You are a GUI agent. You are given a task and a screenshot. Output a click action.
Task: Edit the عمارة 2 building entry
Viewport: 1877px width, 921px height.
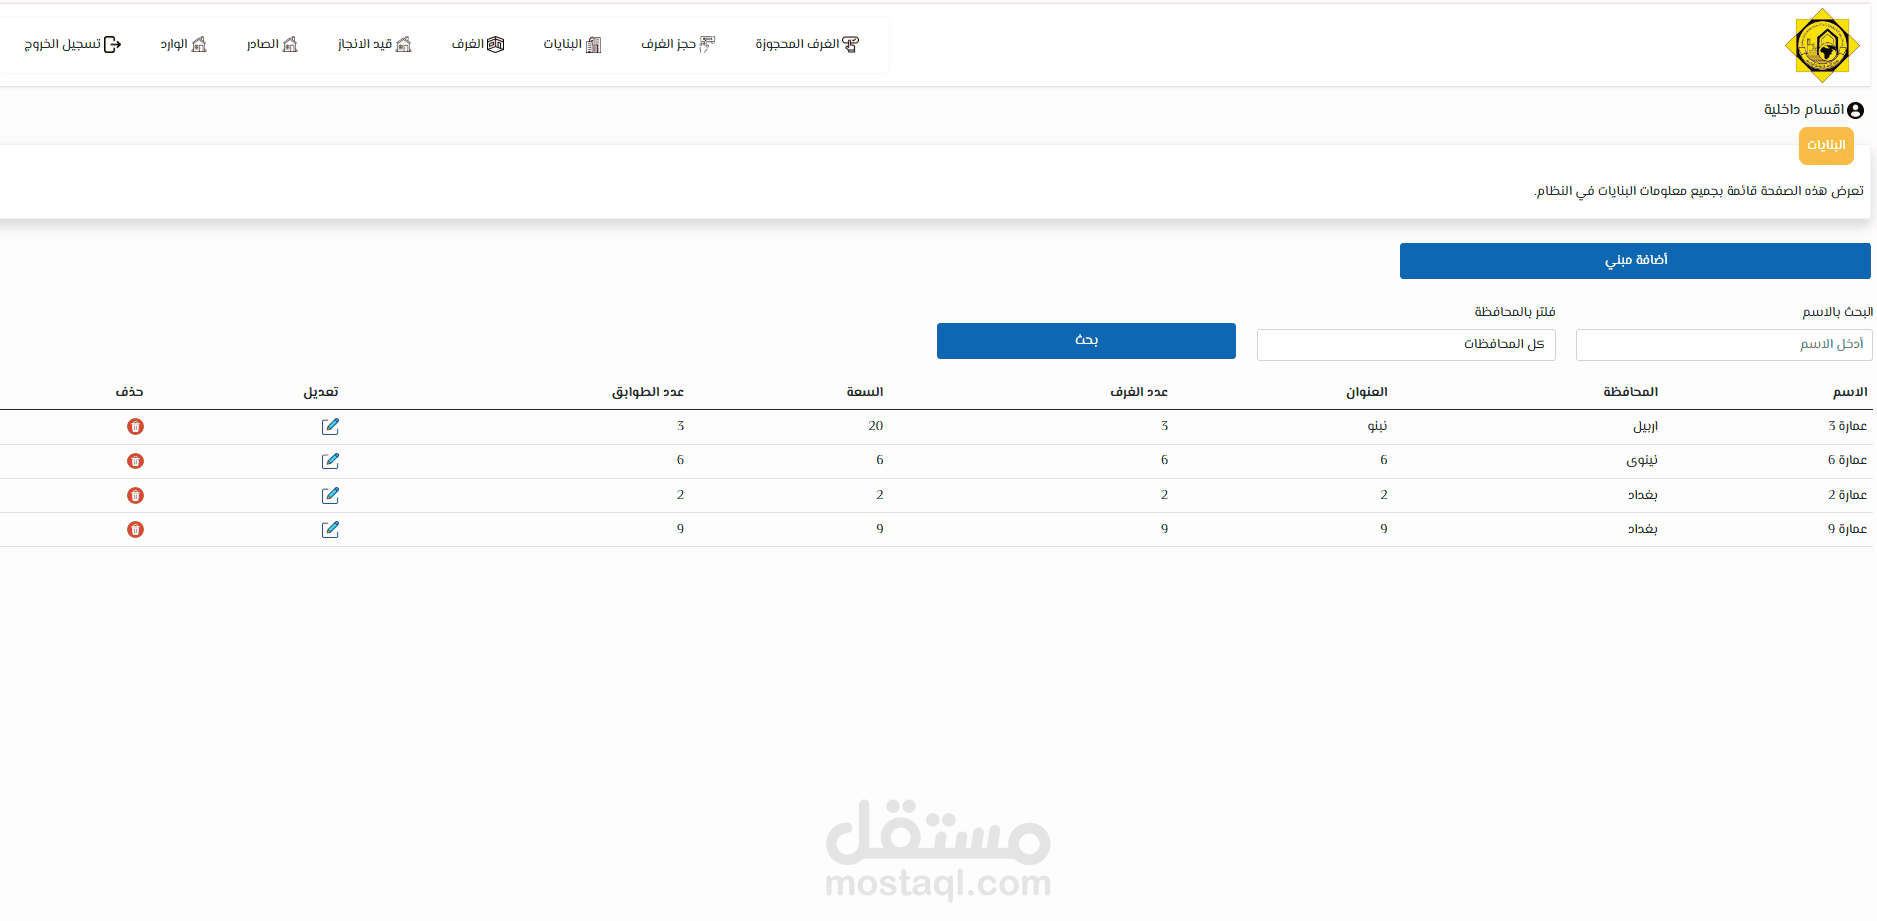330,495
